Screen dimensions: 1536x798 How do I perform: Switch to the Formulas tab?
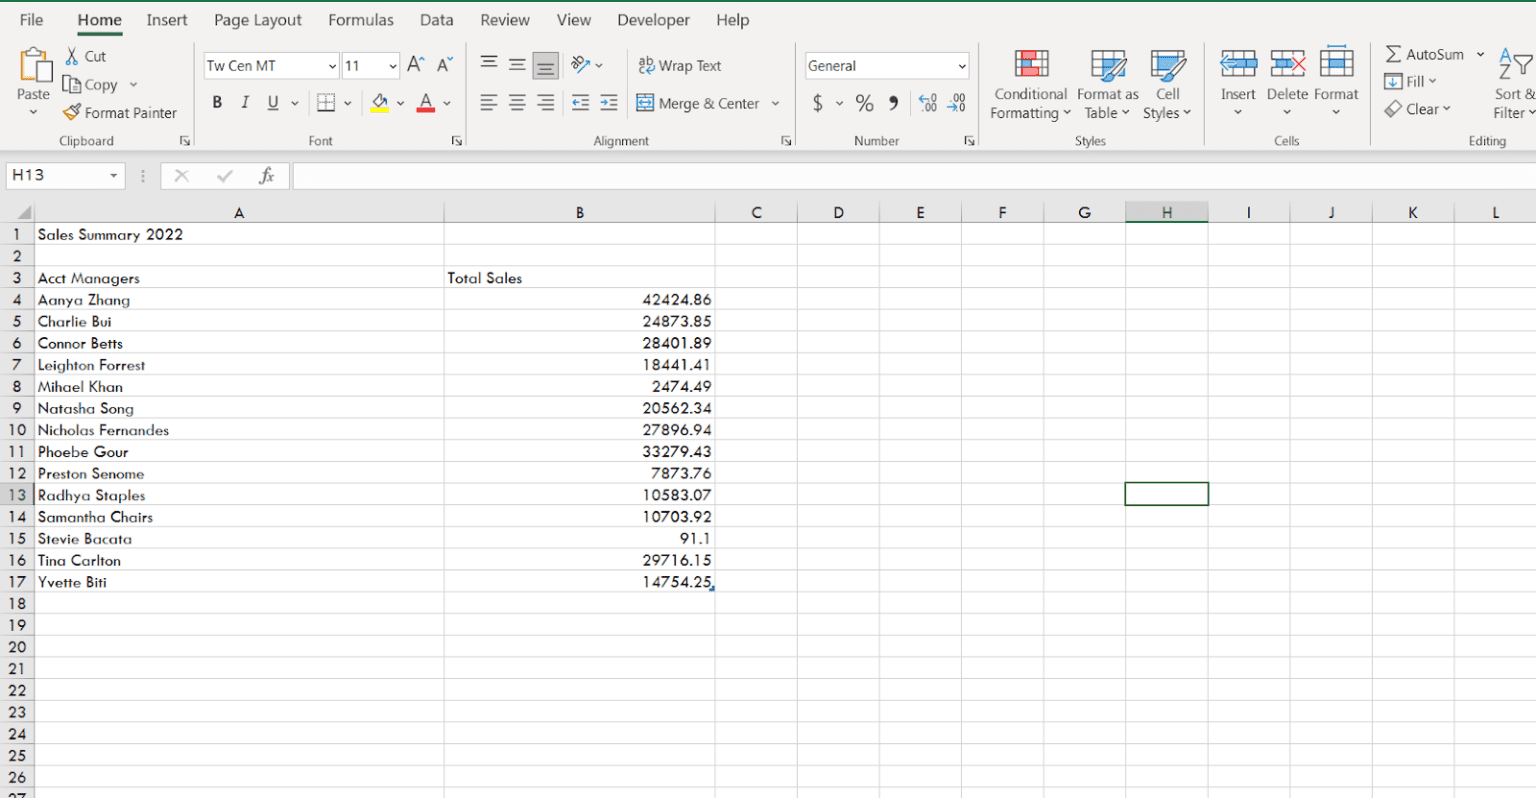360,20
